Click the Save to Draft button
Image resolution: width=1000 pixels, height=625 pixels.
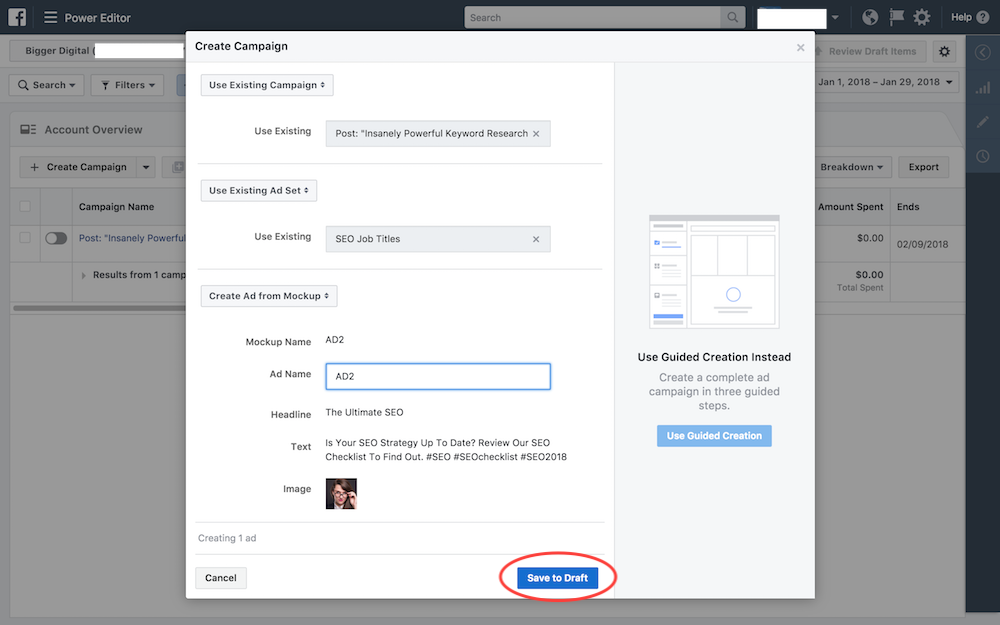coord(557,578)
